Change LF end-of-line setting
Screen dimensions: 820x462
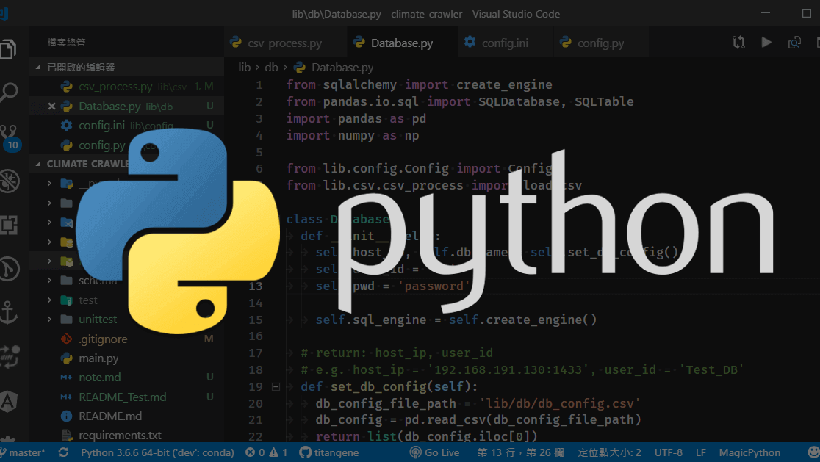pos(701,453)
